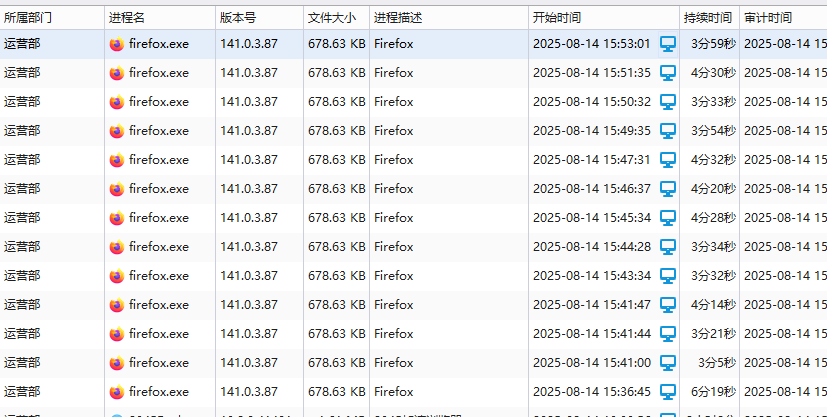Image resolution: width=827 pixels, height=417 pixels.
Task: Click Firefox icon in the 15:51:35 row
Action: click(x=117, y=73)
